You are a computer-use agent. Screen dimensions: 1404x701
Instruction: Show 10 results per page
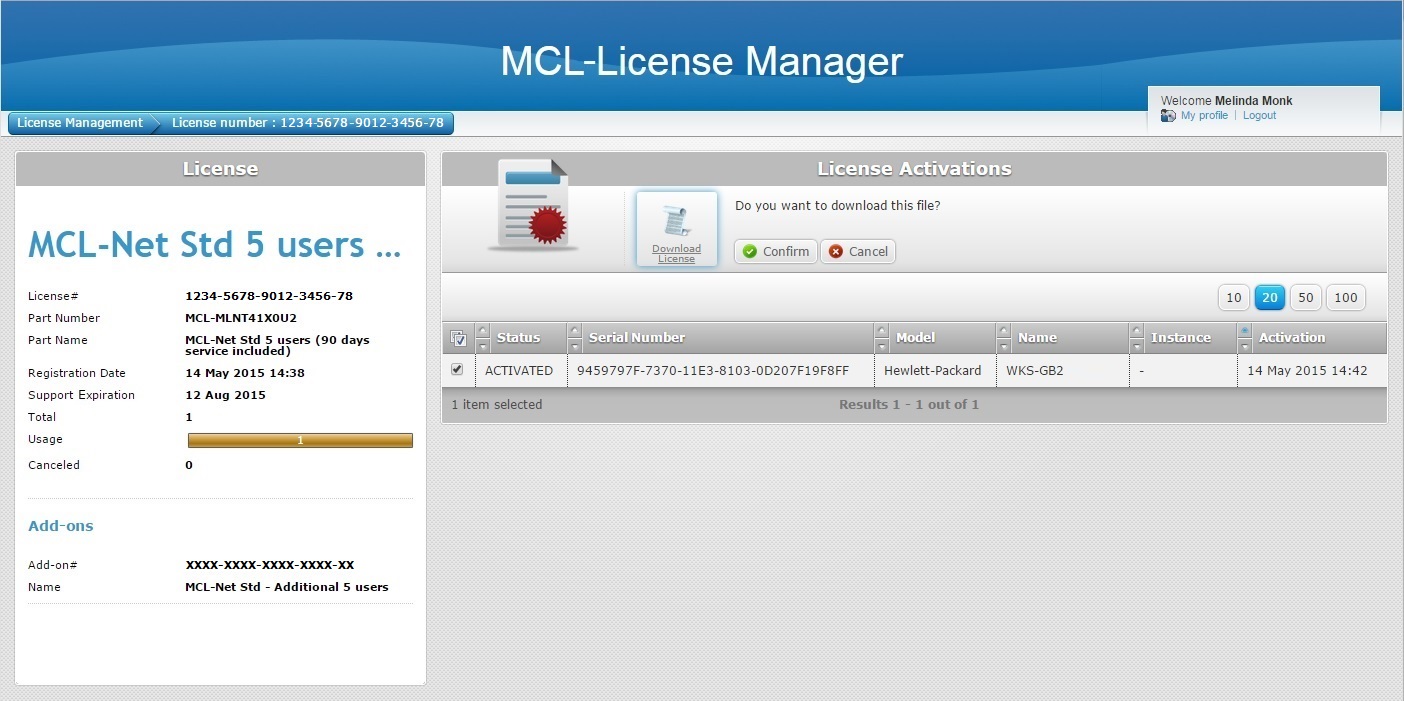point(1233,297)
